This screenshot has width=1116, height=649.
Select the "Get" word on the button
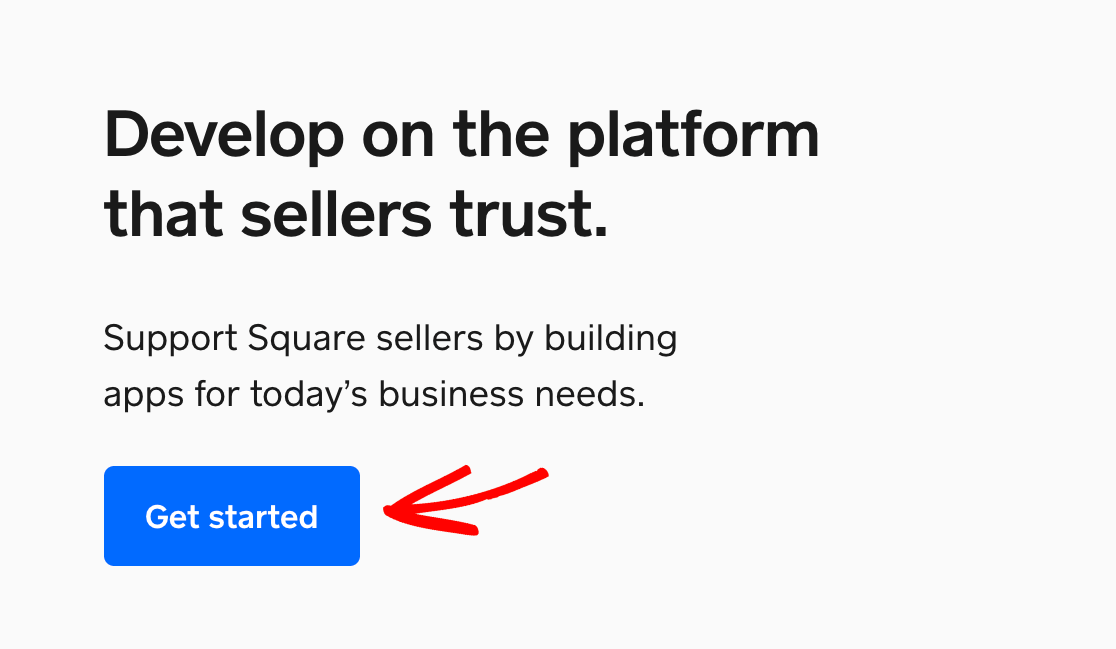click(172, 517)
